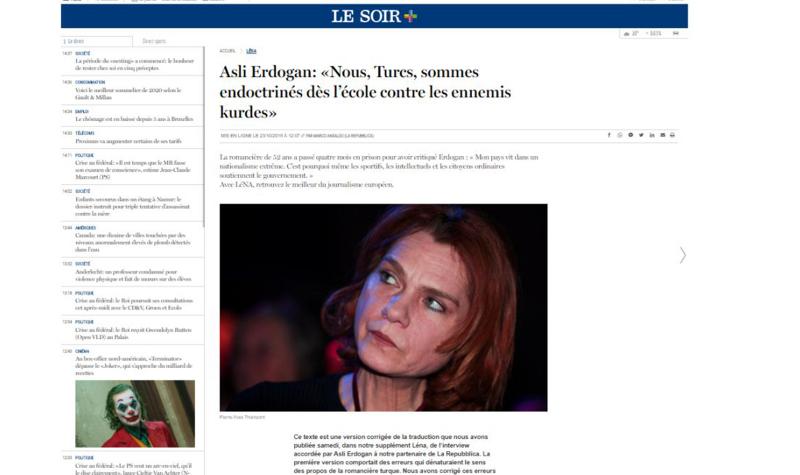Open the Joker box-office thumbnail image
This screenshot has height=475, width=800.
135,414
